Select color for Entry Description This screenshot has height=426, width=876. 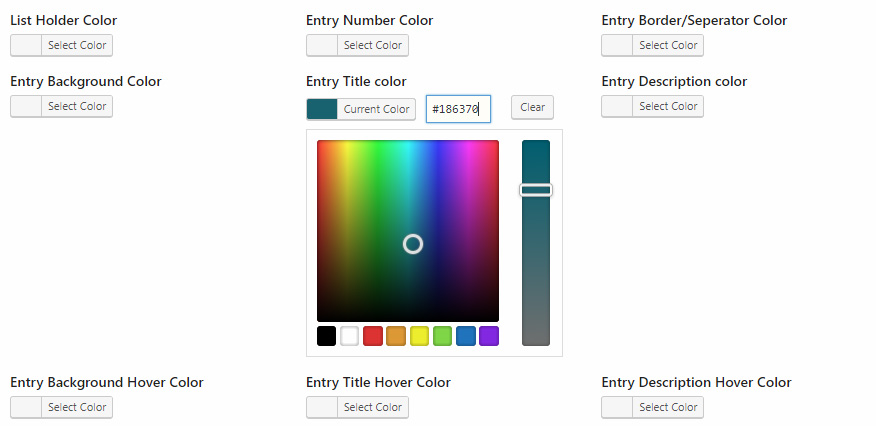click(652, 106)
